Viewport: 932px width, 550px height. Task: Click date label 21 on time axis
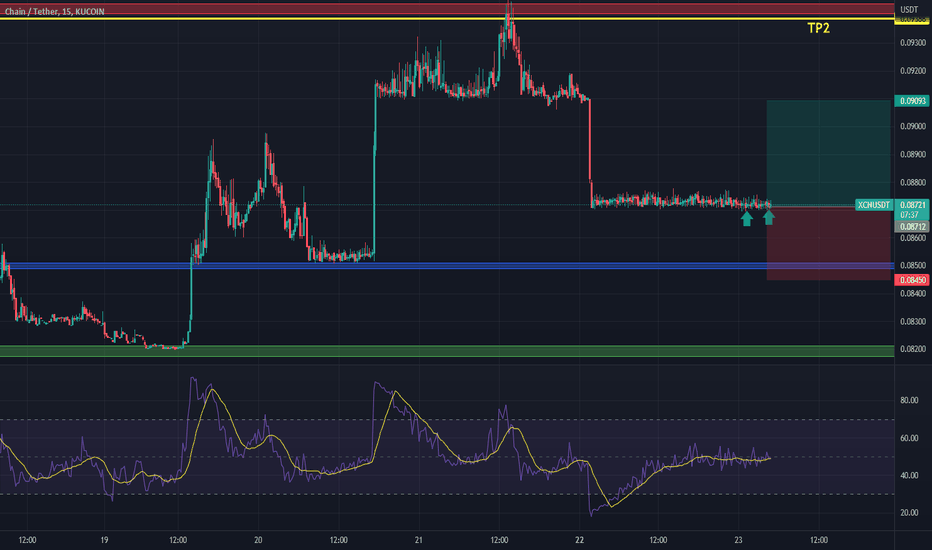click(418, 540)
